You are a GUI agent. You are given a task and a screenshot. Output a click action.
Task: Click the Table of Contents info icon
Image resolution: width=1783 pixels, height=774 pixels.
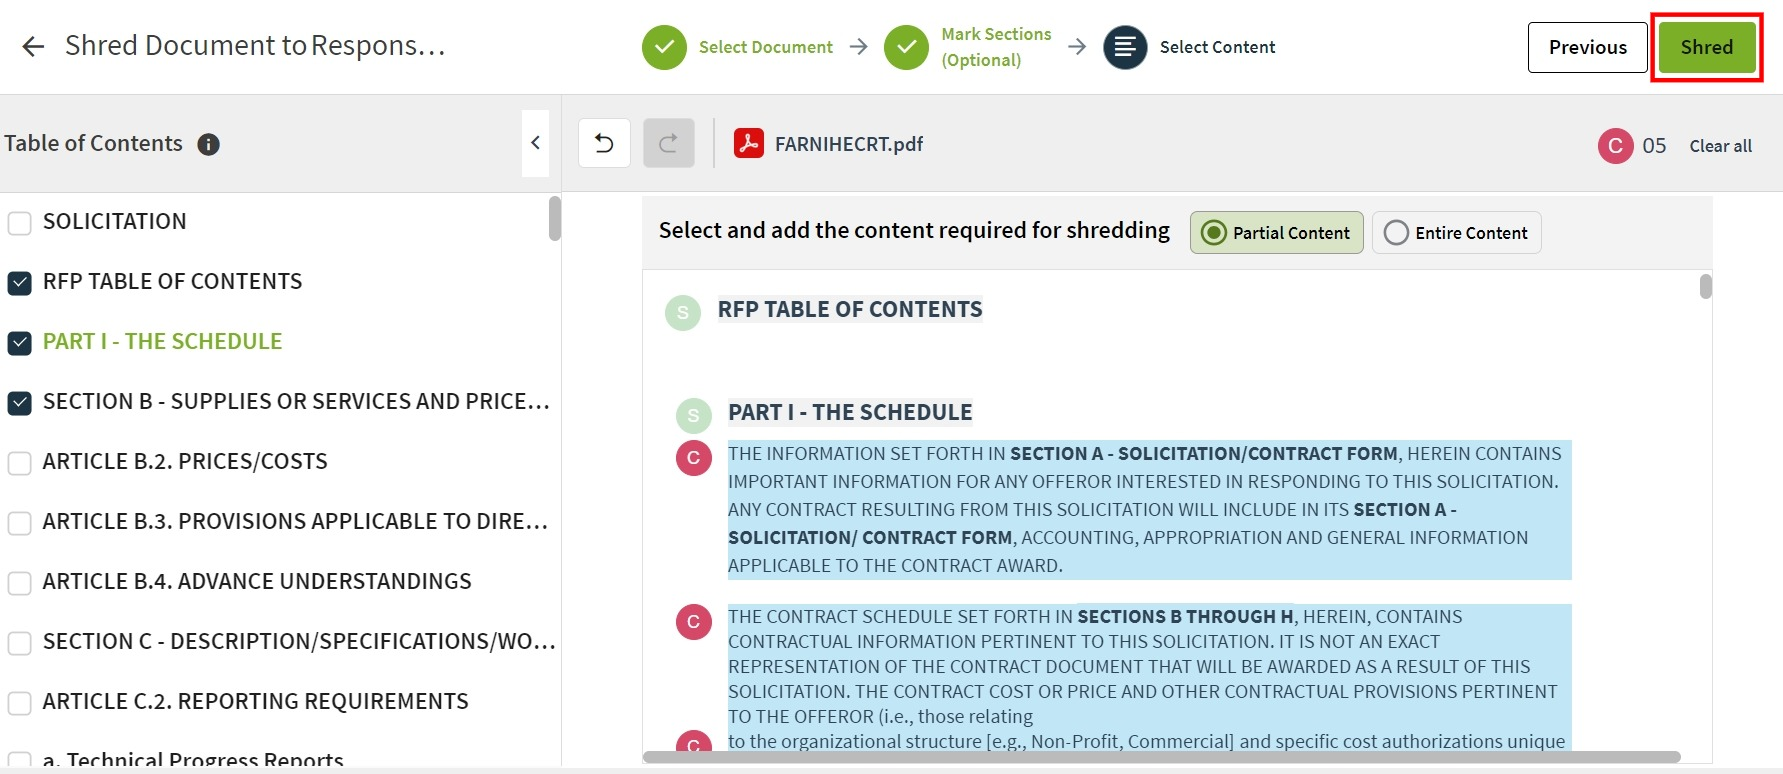coord(208,144)
